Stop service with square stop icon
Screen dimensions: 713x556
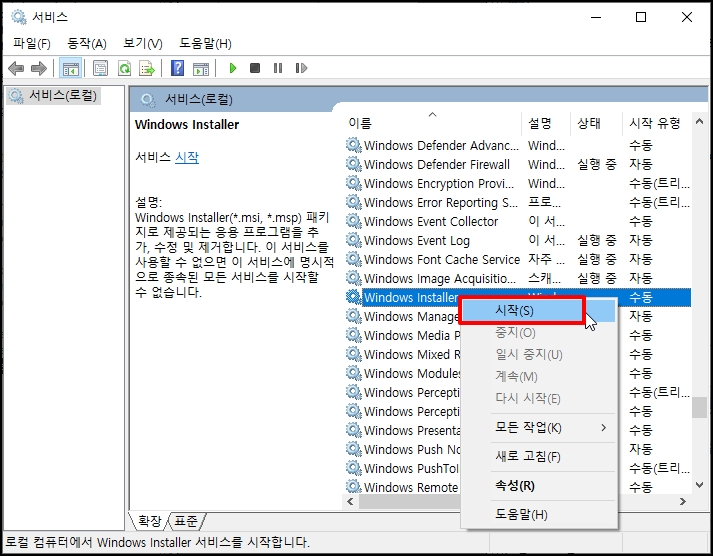pyautogui.click(x=255, y=68)
